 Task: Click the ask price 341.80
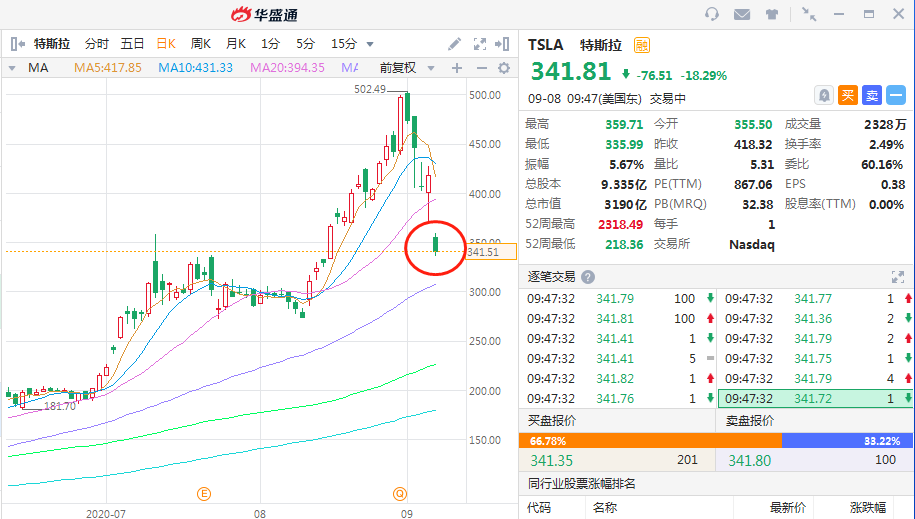tap(750, 461)
